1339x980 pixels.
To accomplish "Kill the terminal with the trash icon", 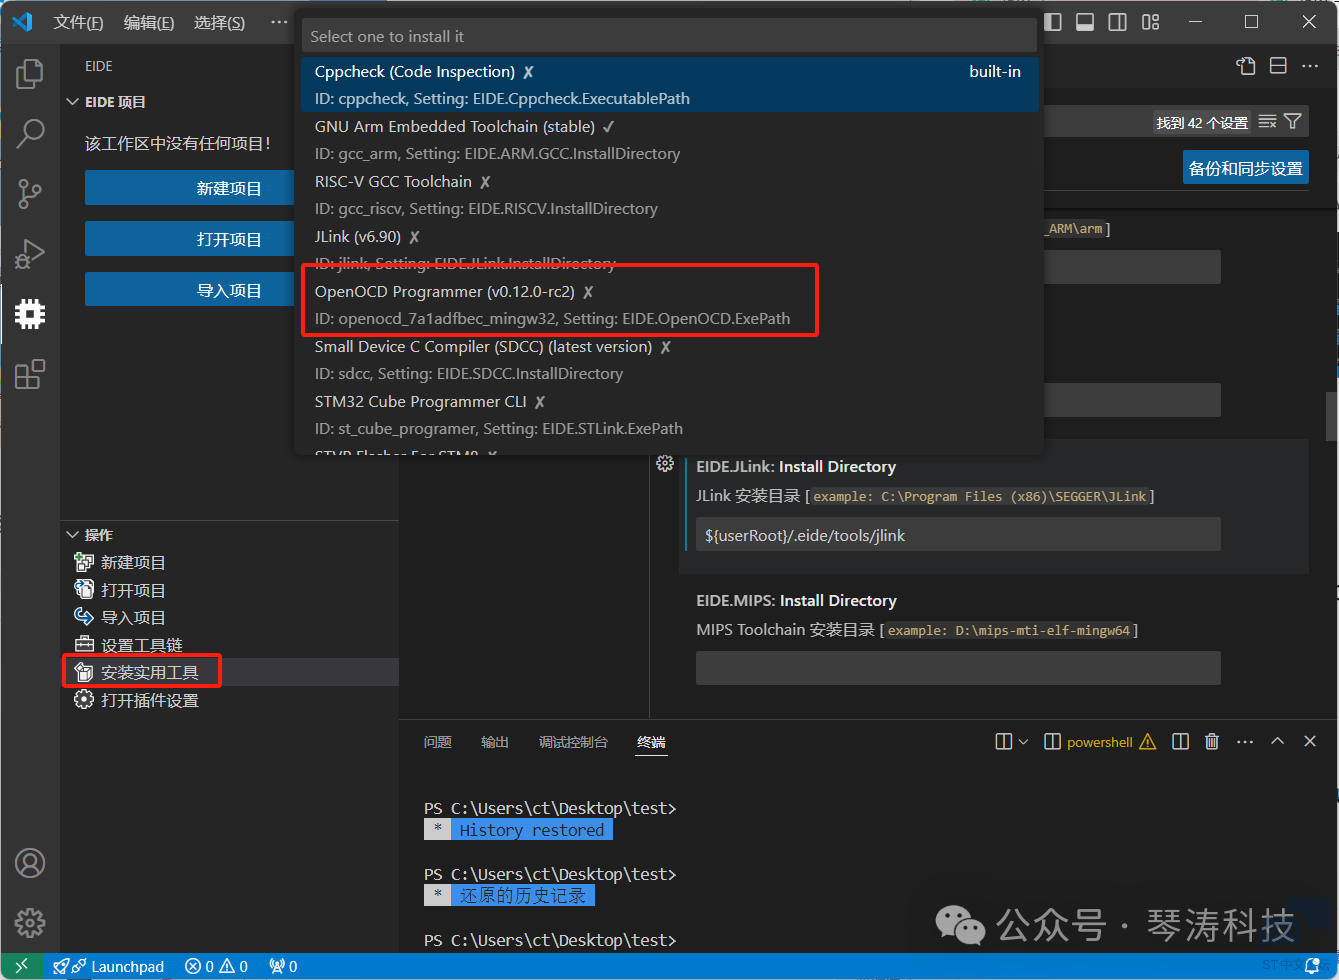I will (x=1212, y=741).
